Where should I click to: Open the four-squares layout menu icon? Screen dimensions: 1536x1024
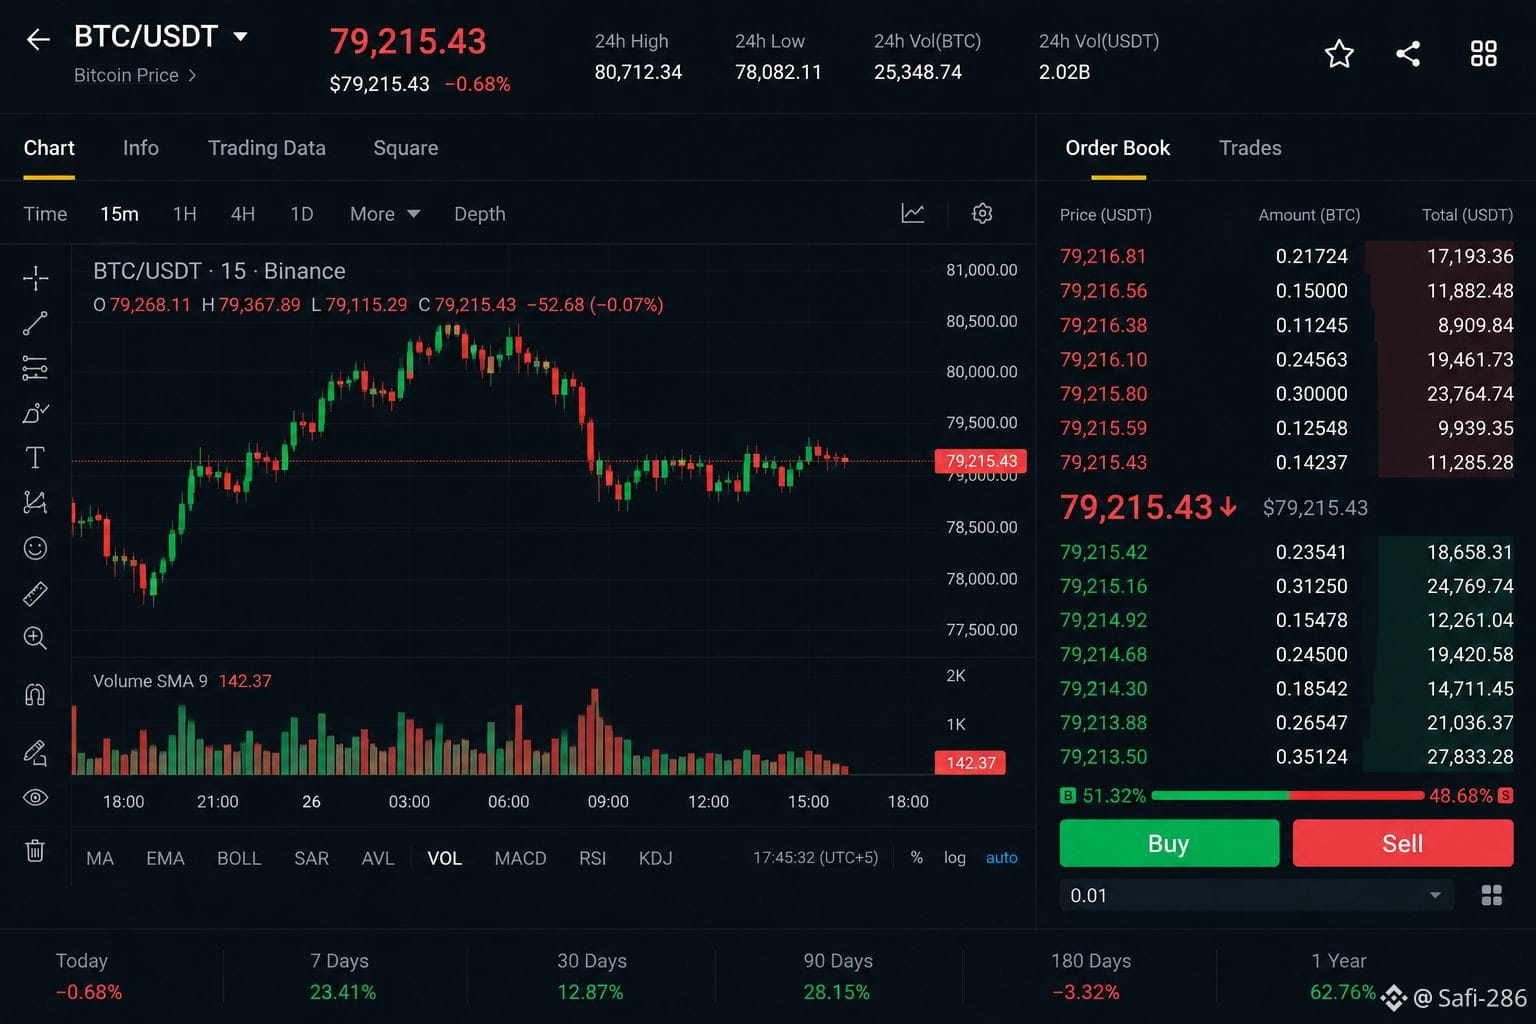point(1484,54)
